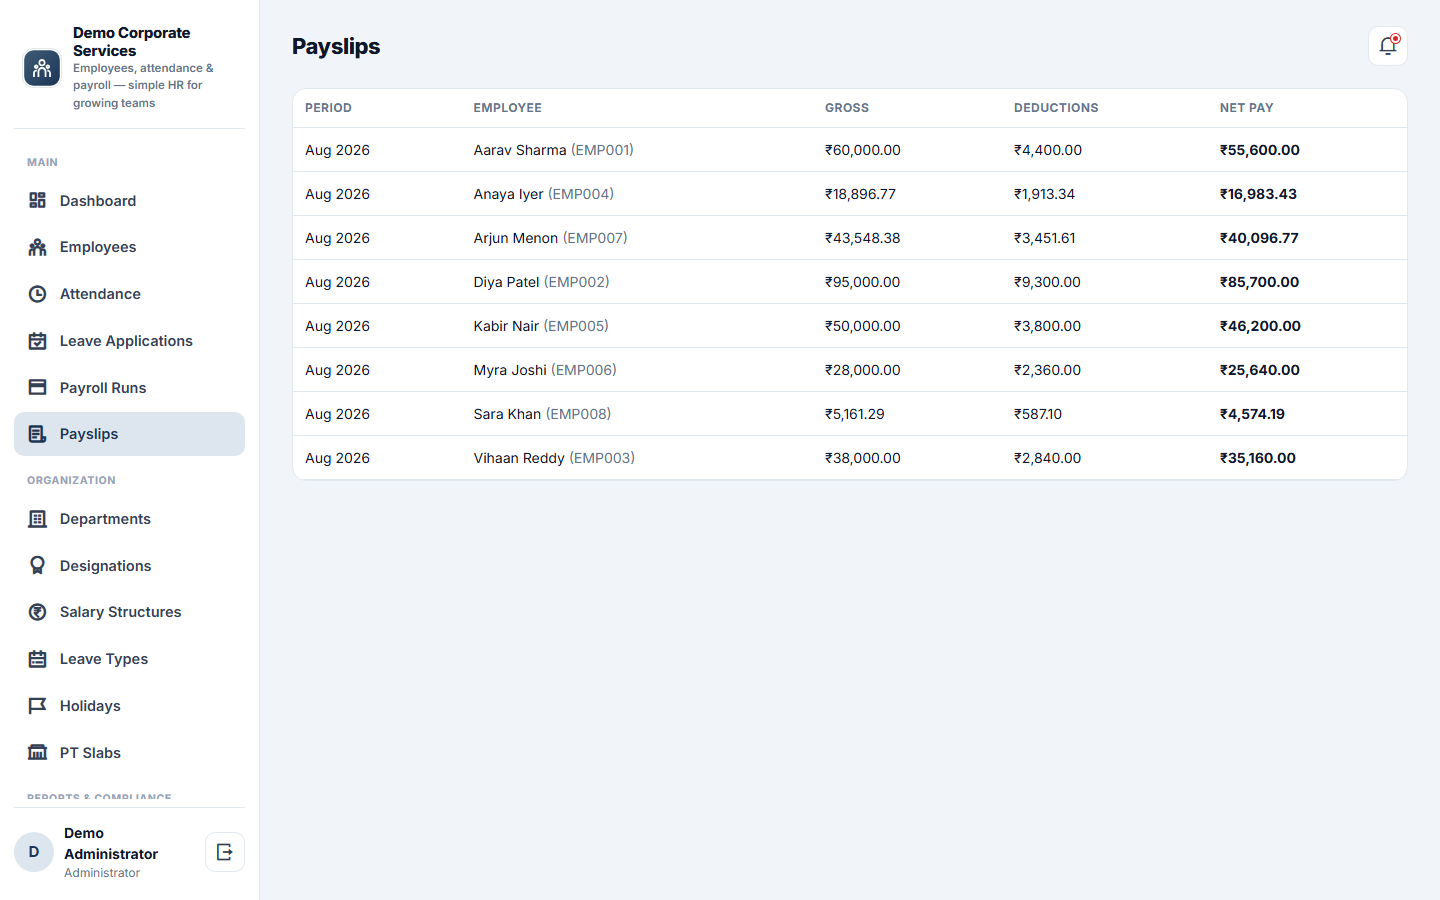1440x900 pixels.
Task: Click the Employees people icon
Action: point(38,247)
